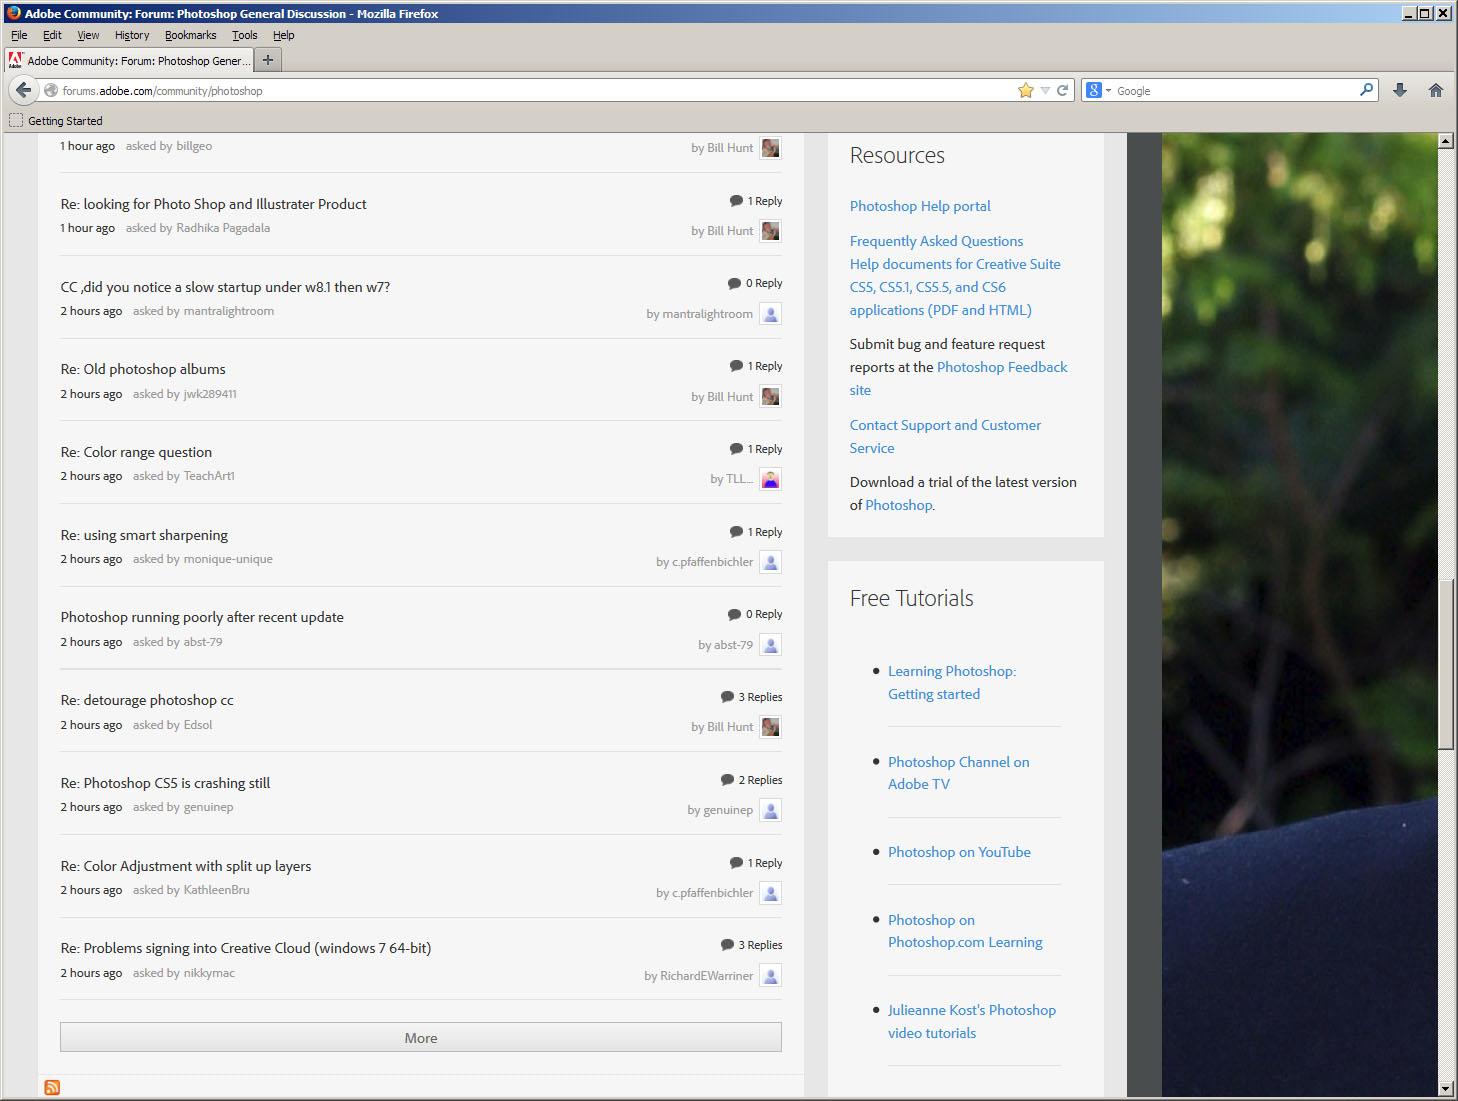Screen dimensions: 1458x1101
Task: Click the URL address field
Action: (x=536, y=90)
